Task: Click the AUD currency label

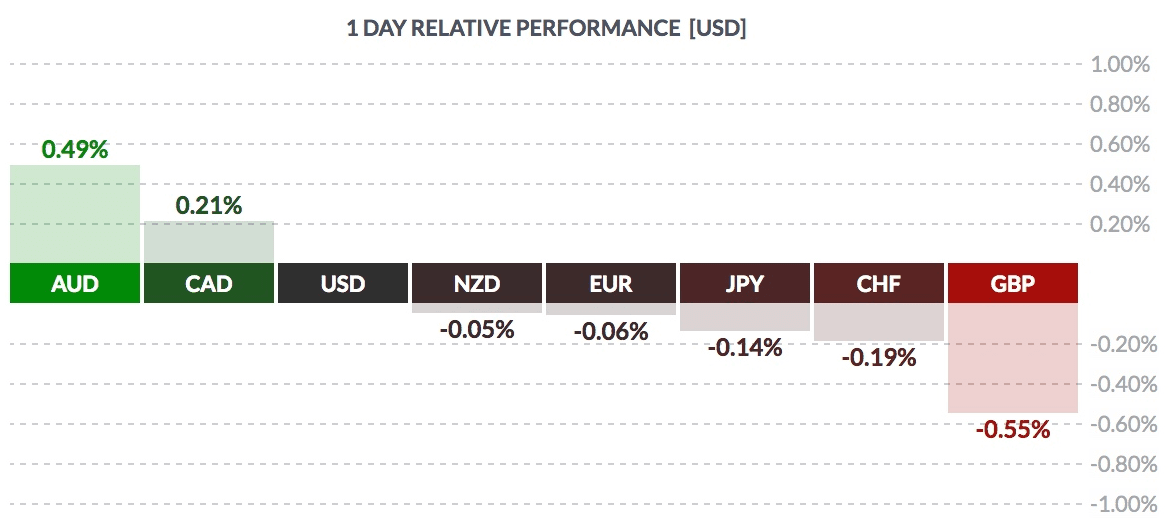Action: 75,283
